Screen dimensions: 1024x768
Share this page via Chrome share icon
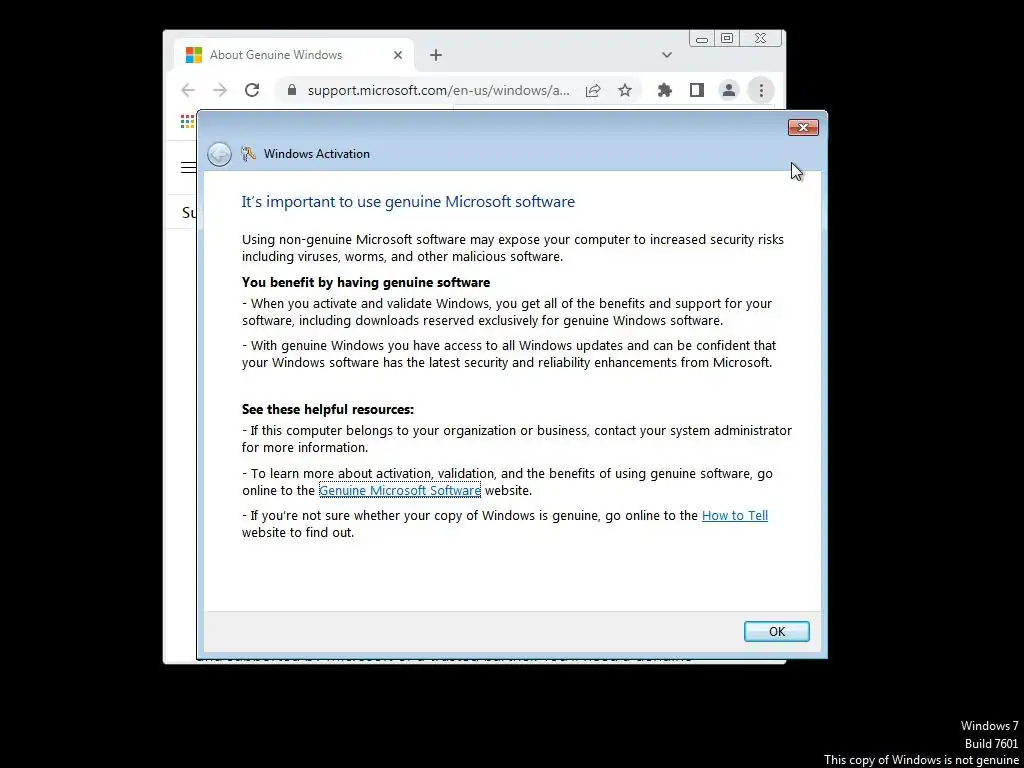[593, 90]
